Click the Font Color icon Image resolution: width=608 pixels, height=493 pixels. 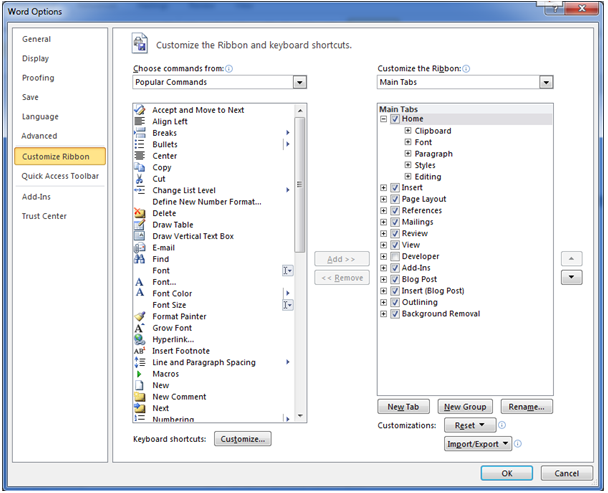click(x=140, y=293)
